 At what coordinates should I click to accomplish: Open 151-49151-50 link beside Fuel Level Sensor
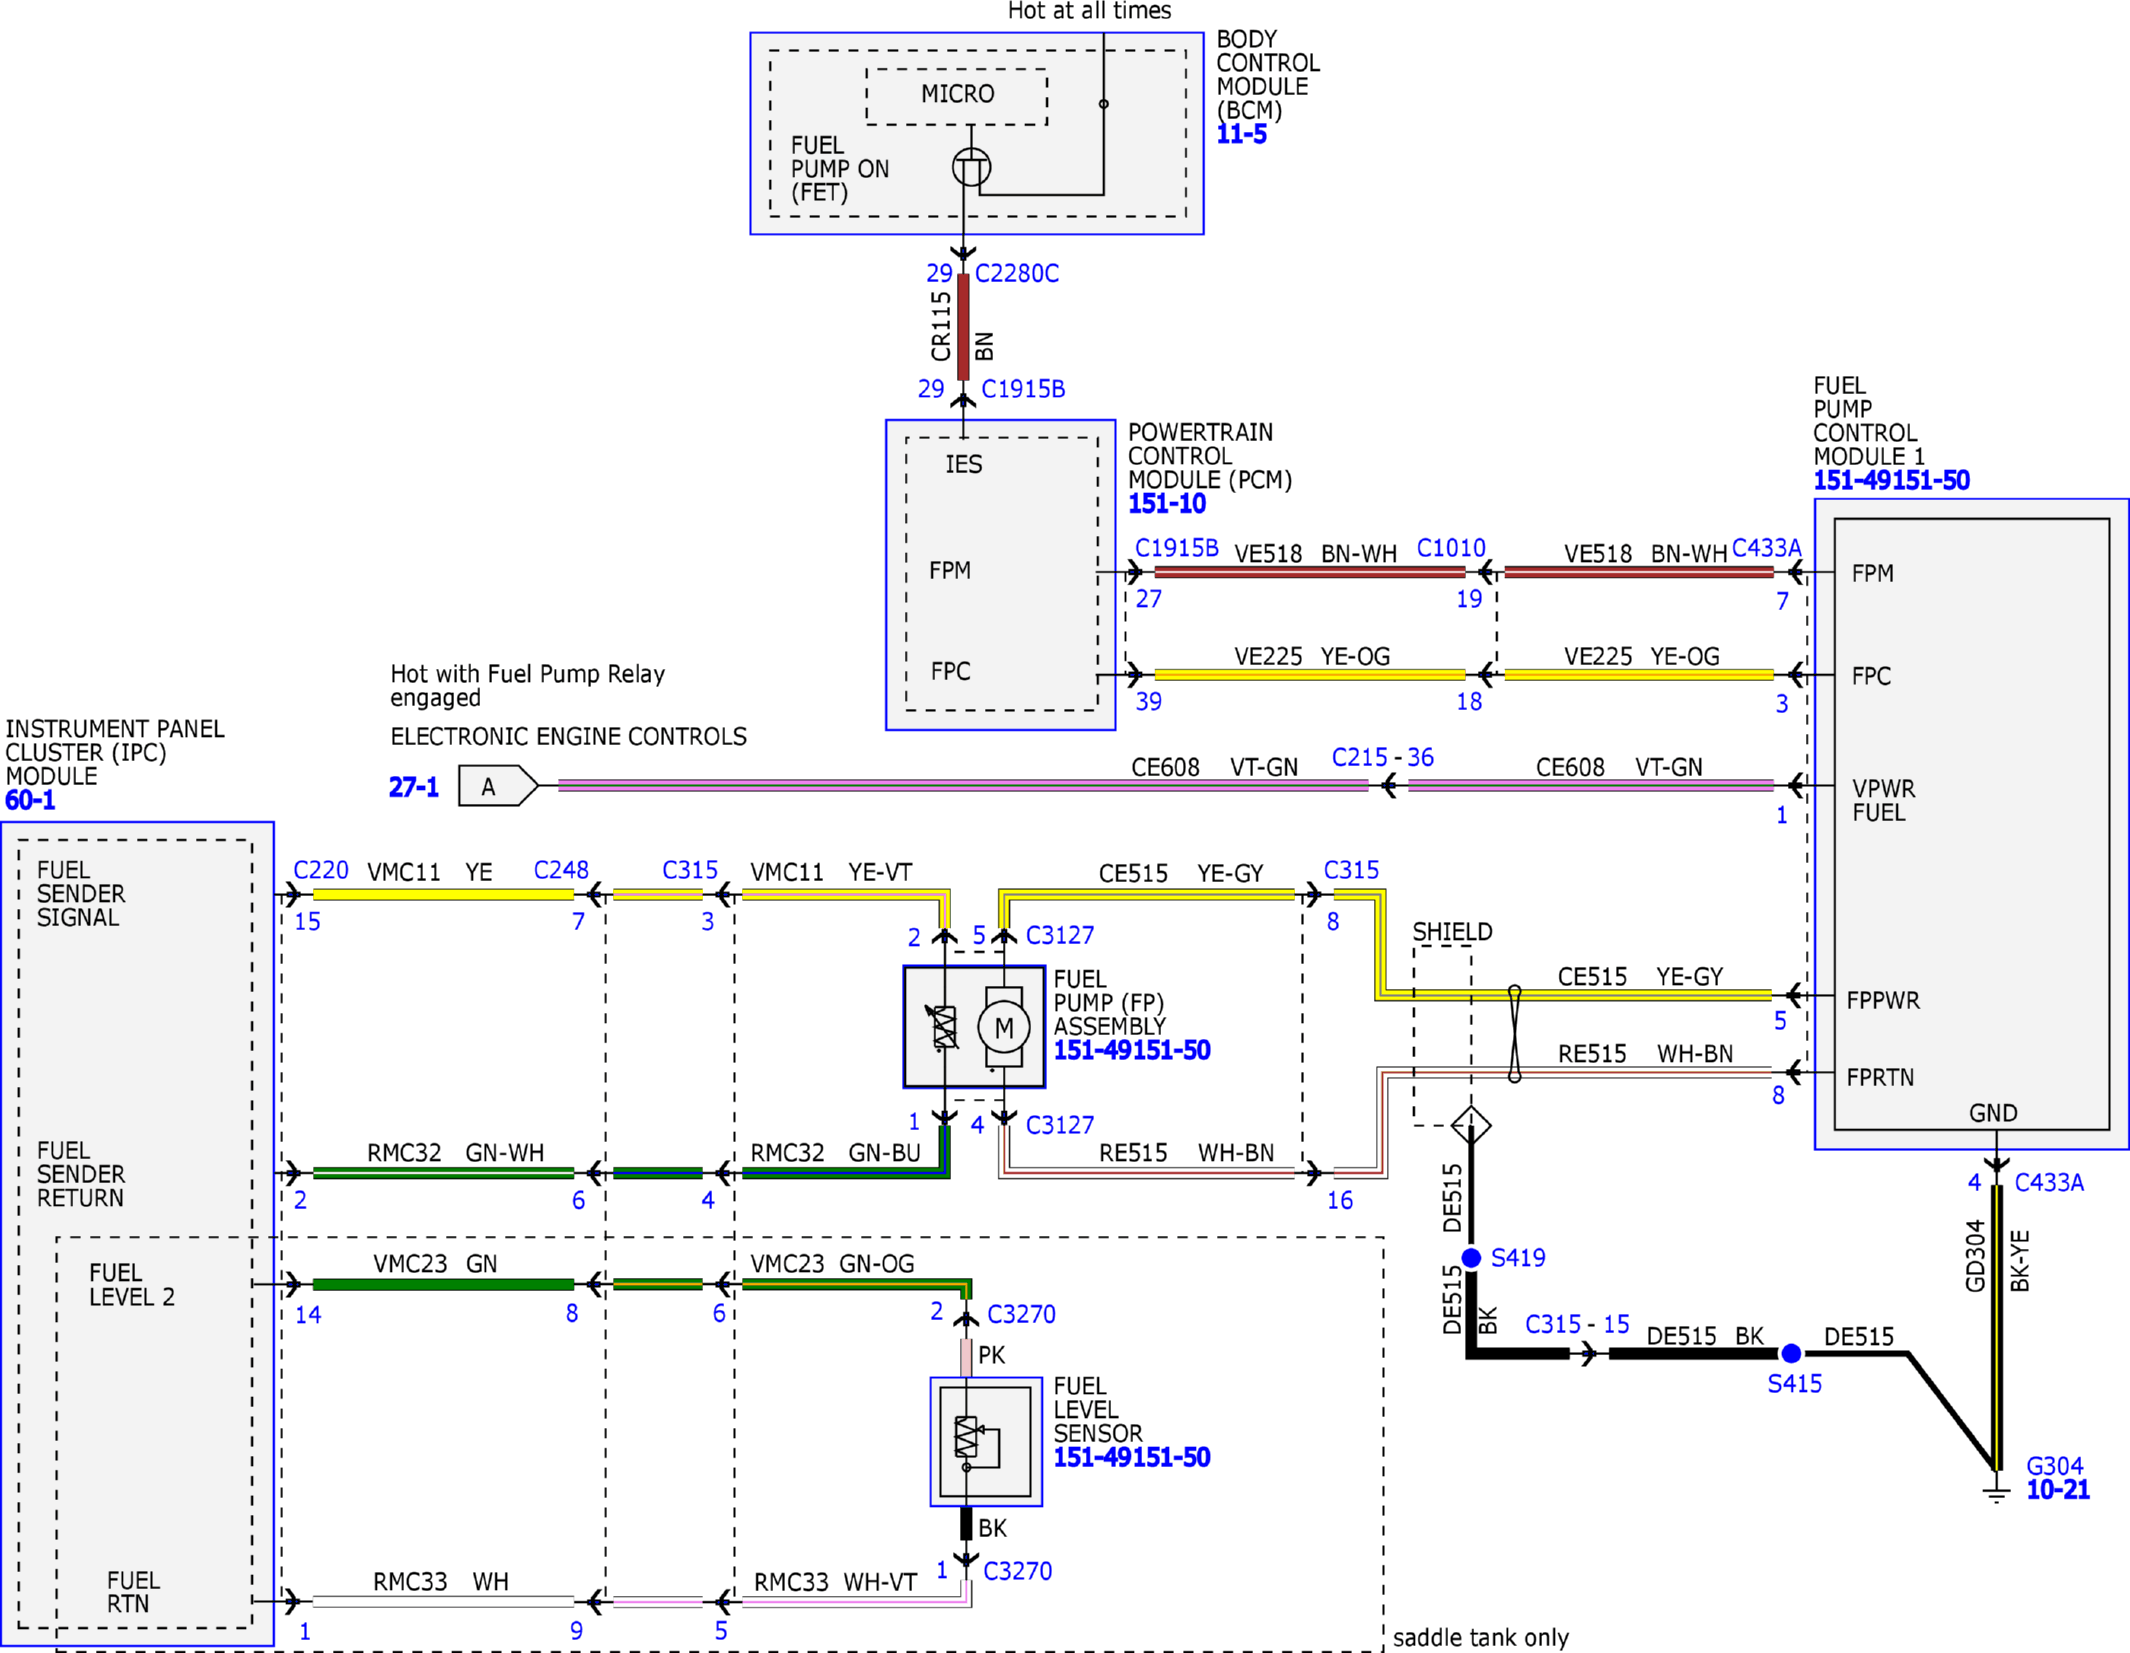(1132, 1458)
